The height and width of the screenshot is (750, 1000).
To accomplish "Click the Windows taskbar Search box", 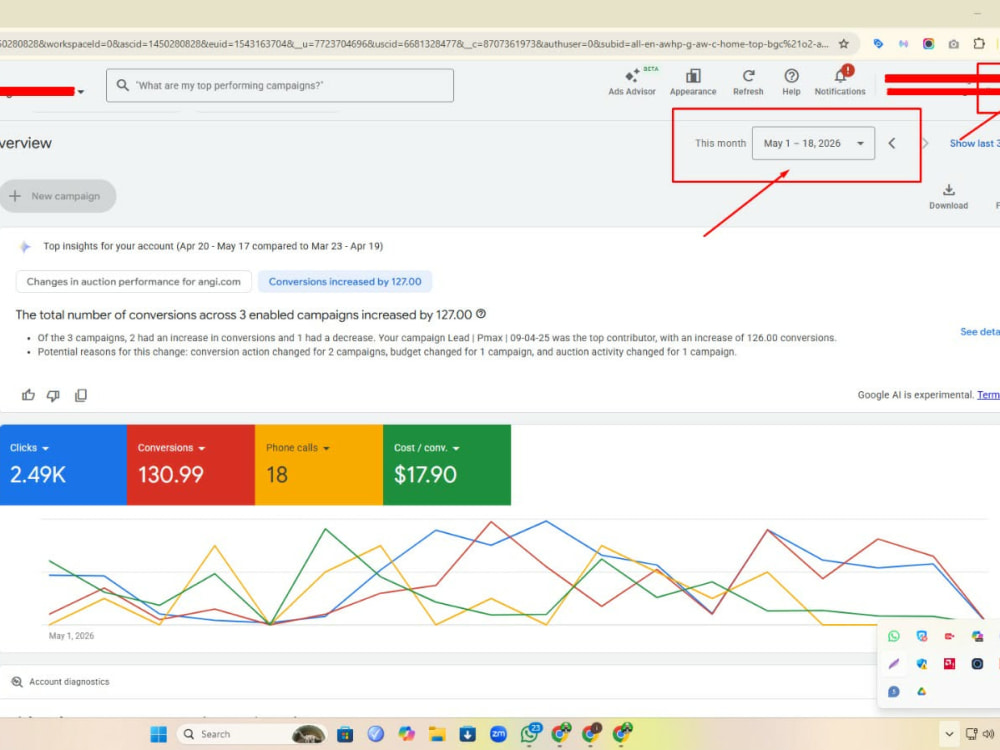I will click(x=251, y=734).
